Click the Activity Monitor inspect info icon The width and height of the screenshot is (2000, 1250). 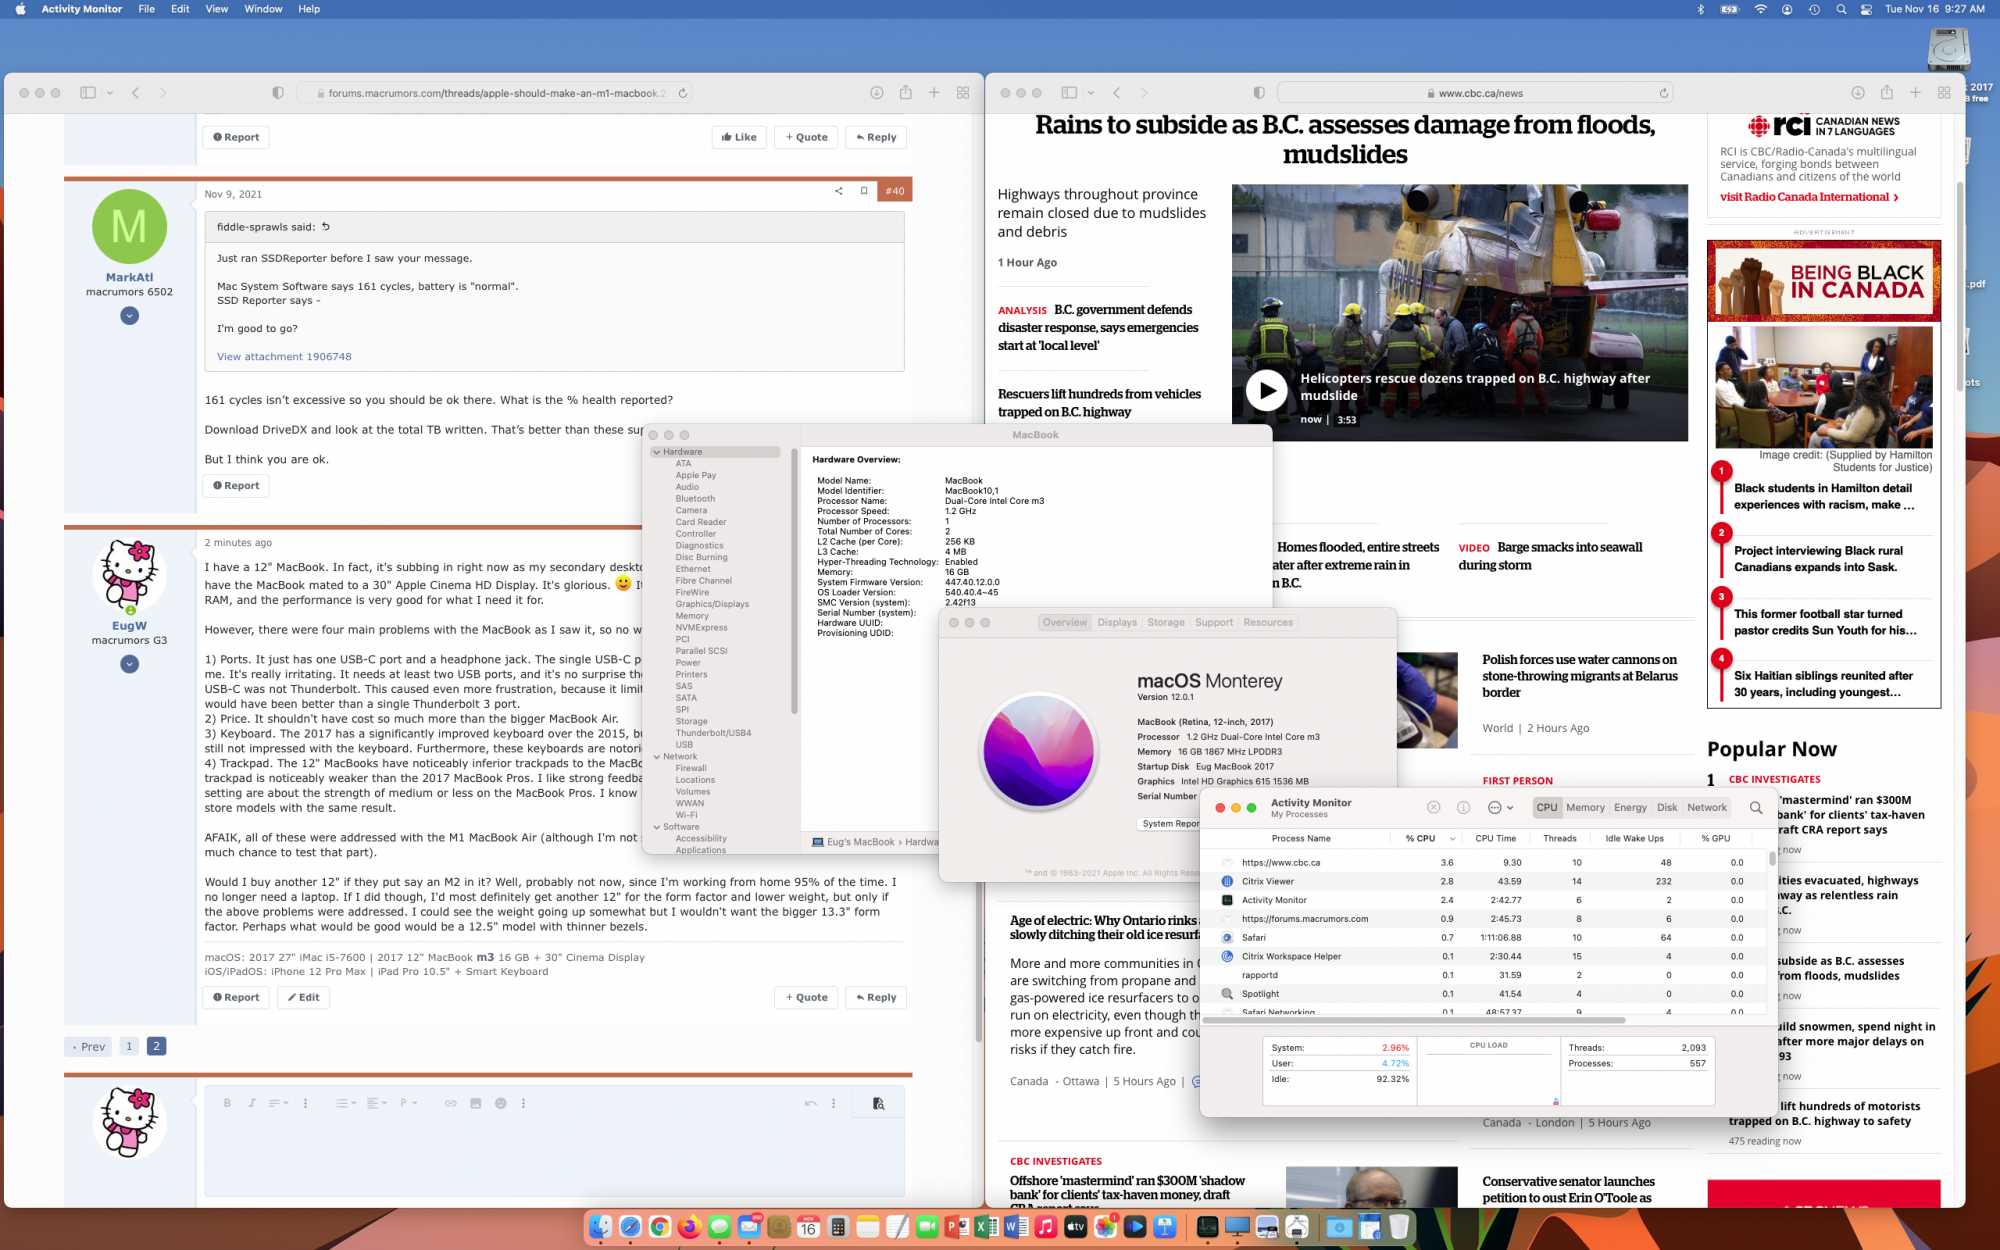coord(1463,807)
